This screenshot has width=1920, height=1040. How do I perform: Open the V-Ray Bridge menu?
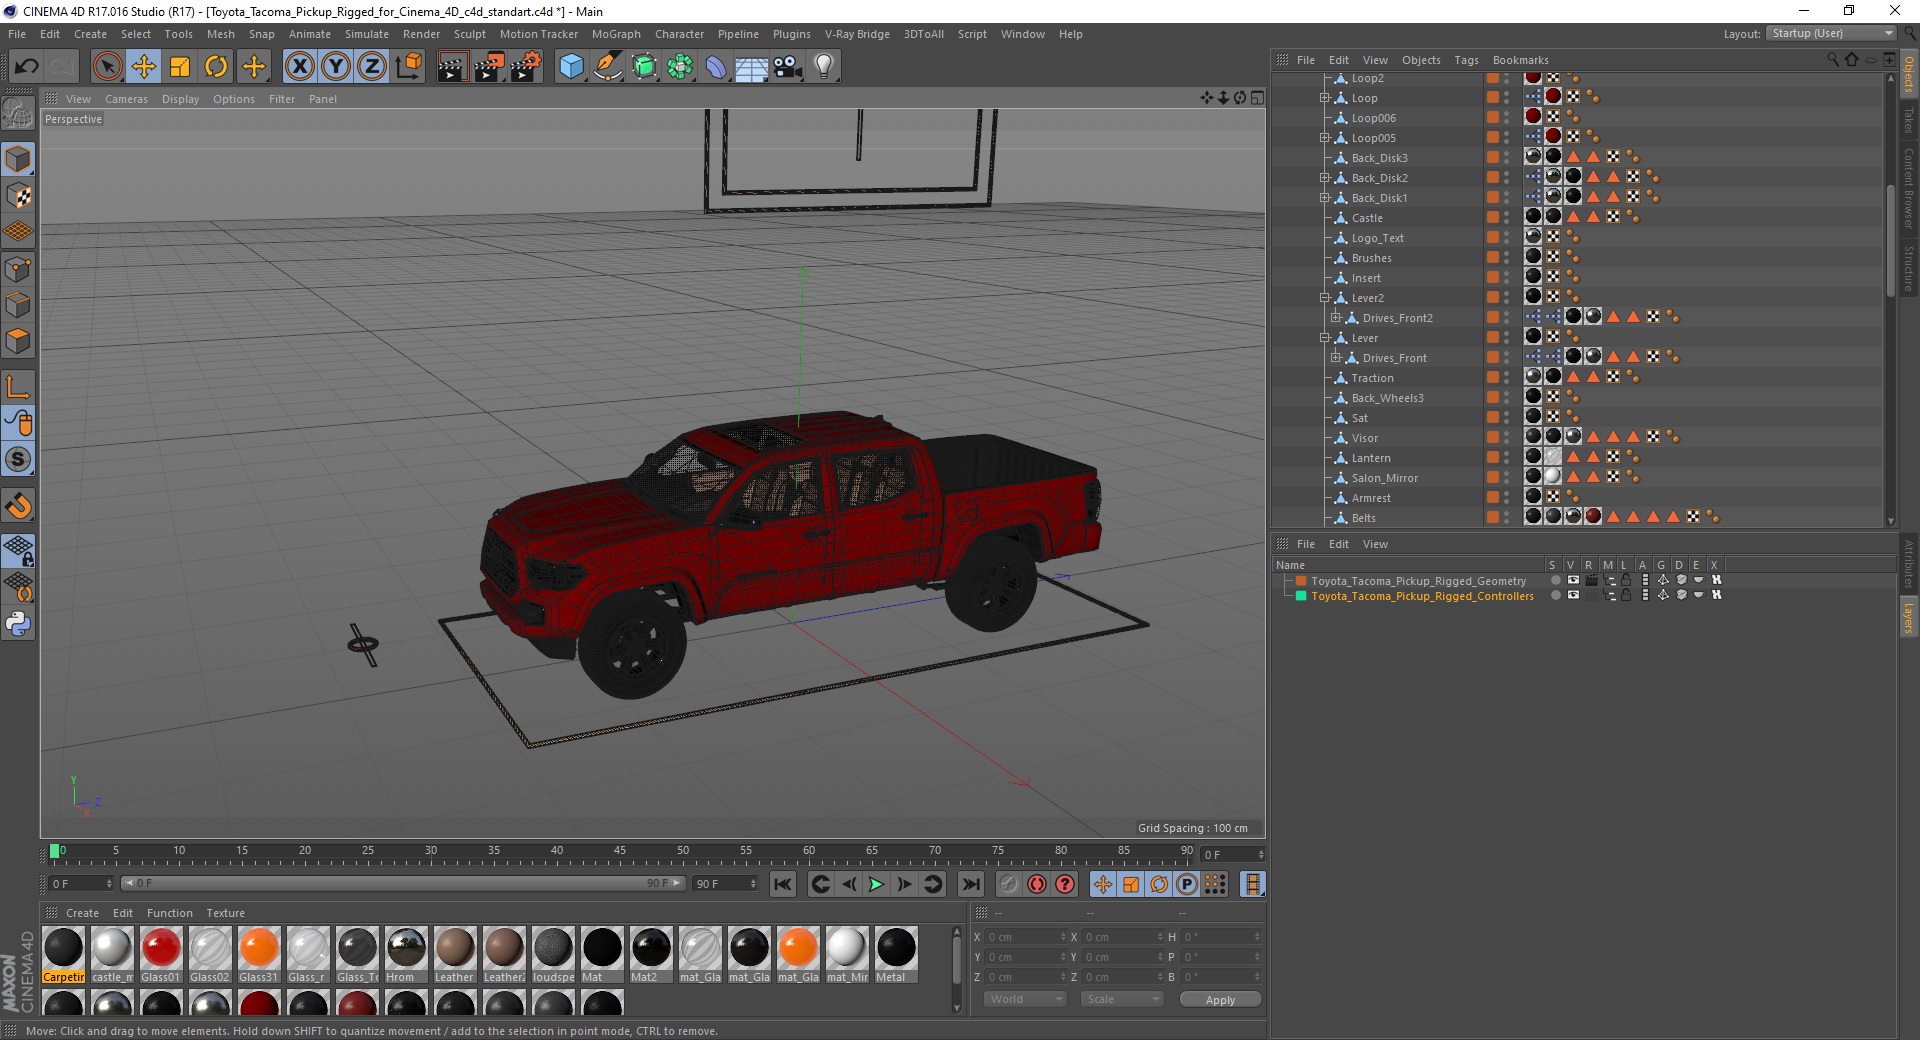(x=857, y=34)
